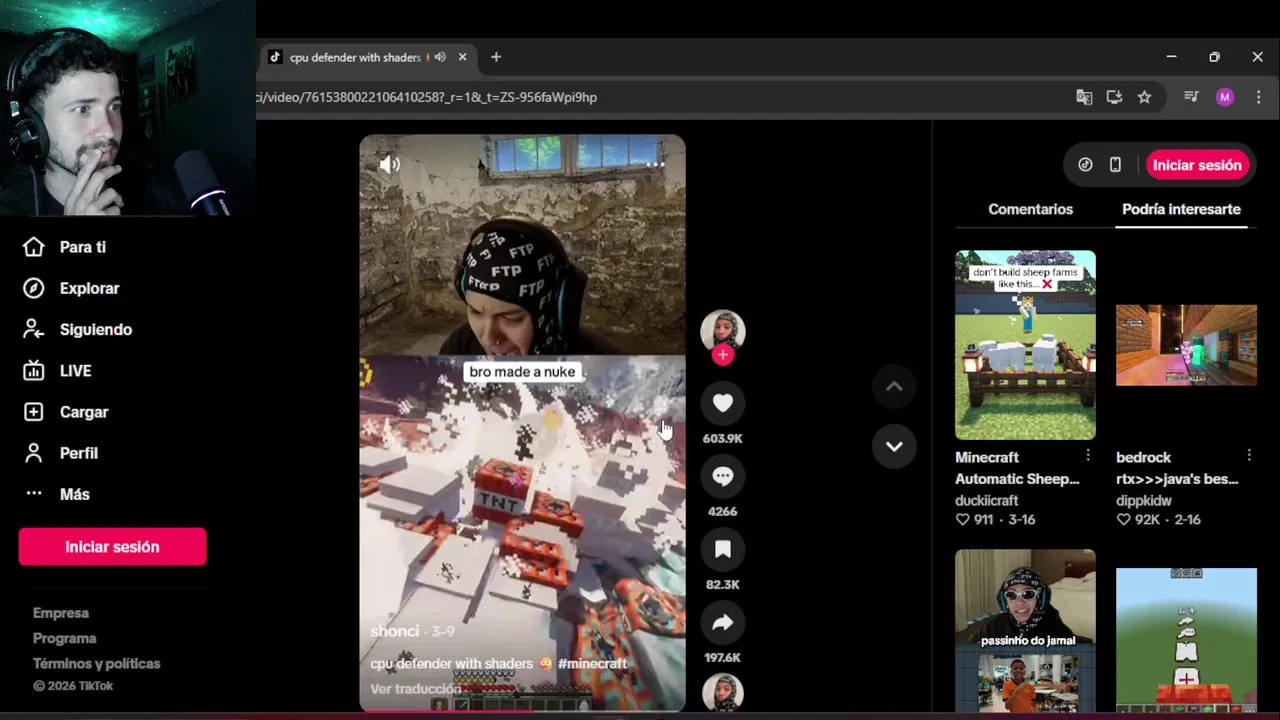The width and height of the screenshot is (1280, 720).
Task: Close the cpu defender browser tab
Action: point(462,57)
